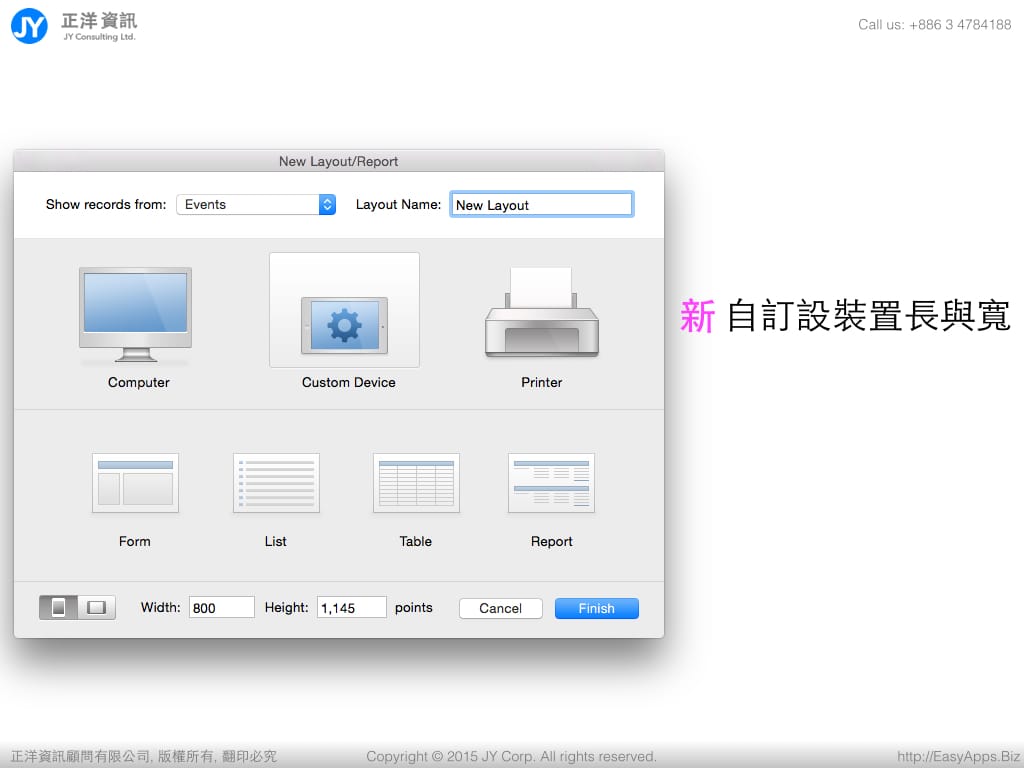Click the Cancel button

(500, 608)
